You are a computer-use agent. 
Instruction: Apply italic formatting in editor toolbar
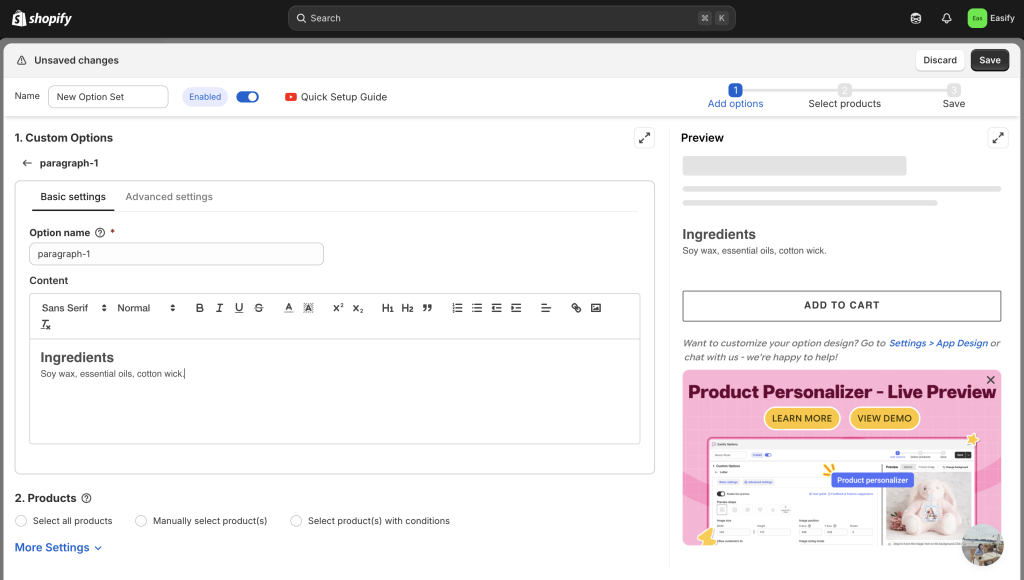pos(219,308)
